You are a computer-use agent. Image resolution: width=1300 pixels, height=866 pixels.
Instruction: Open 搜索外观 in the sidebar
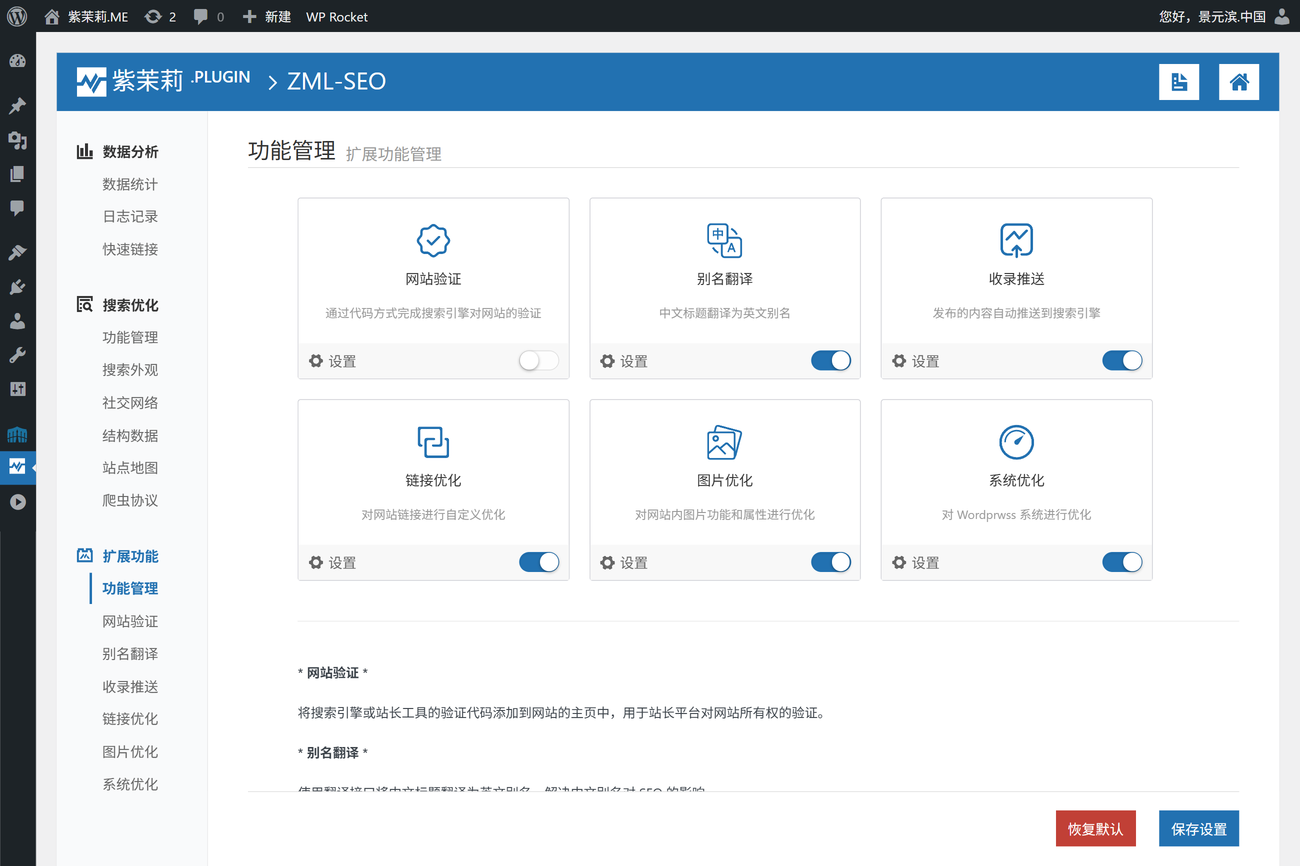coord(130,370)
